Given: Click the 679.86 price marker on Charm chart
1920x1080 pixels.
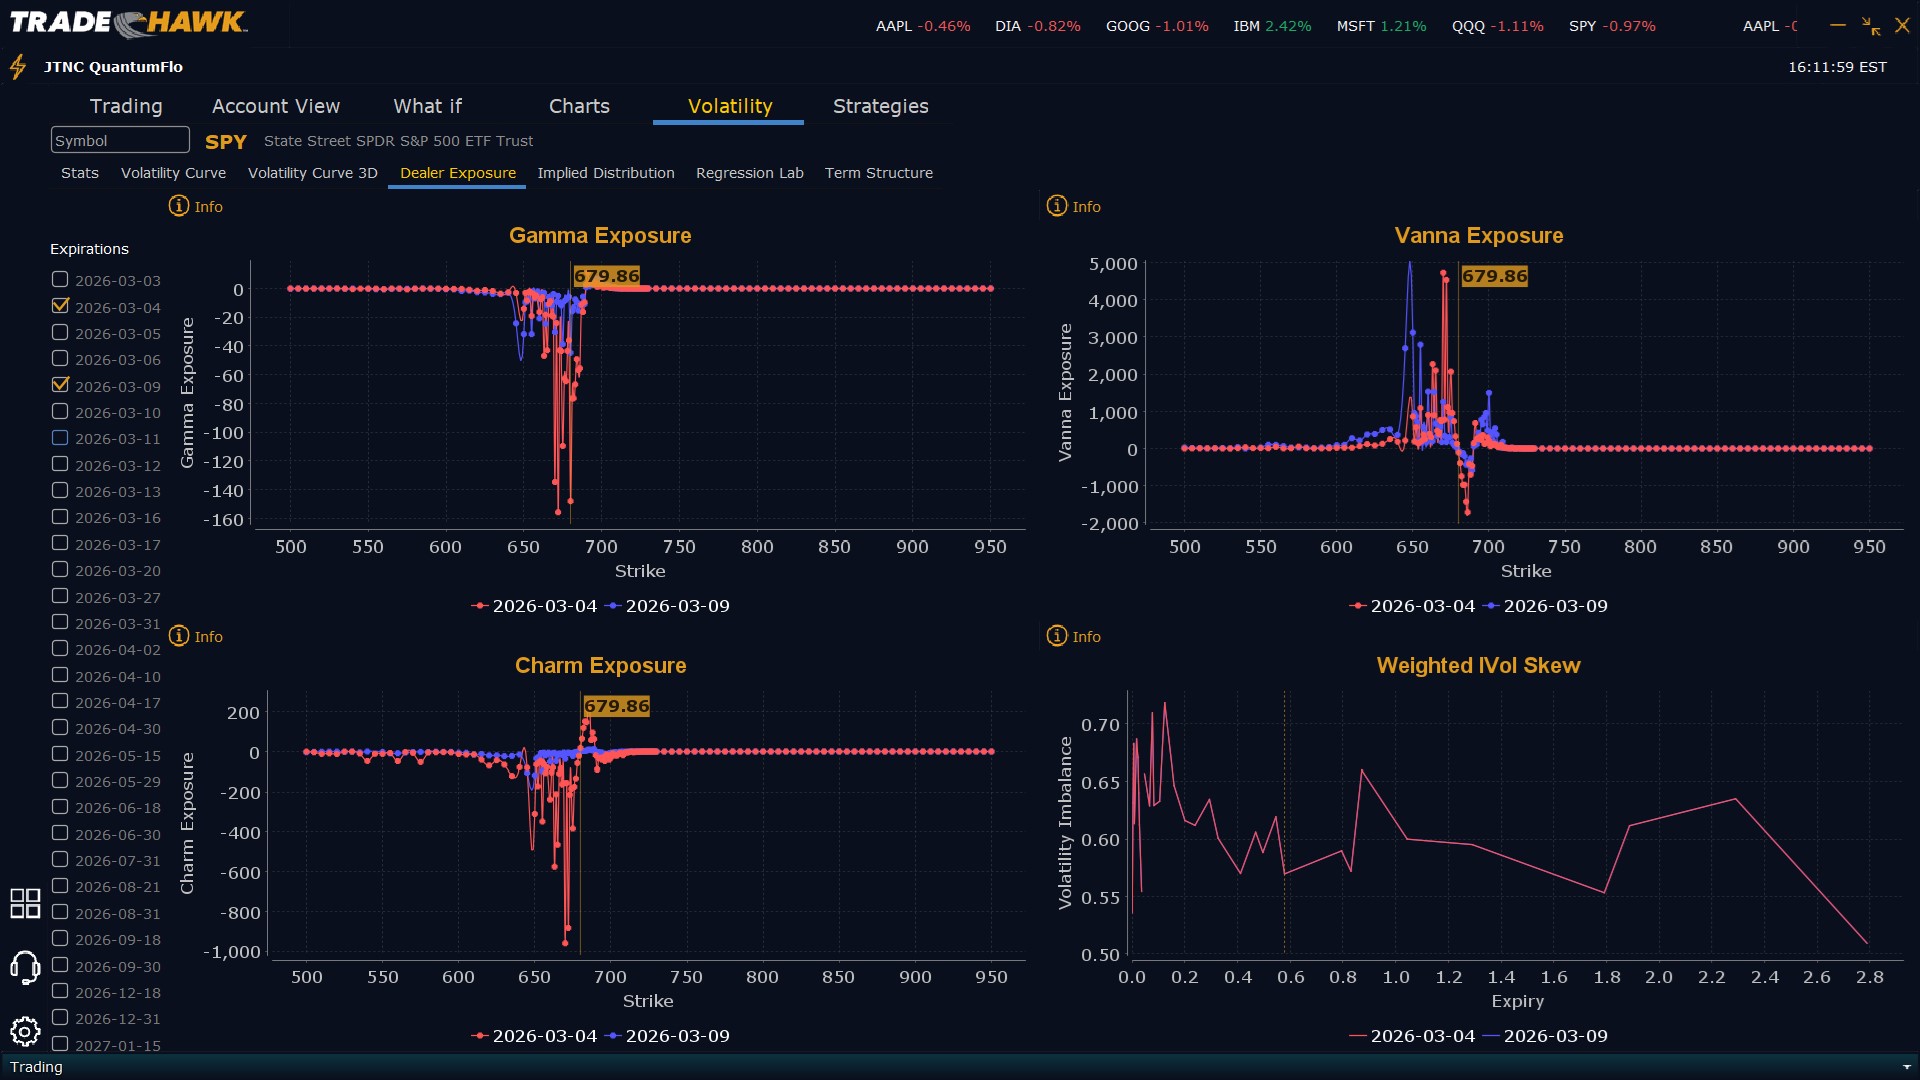Looking at the screenshot, I should click(x=616, y=706).
